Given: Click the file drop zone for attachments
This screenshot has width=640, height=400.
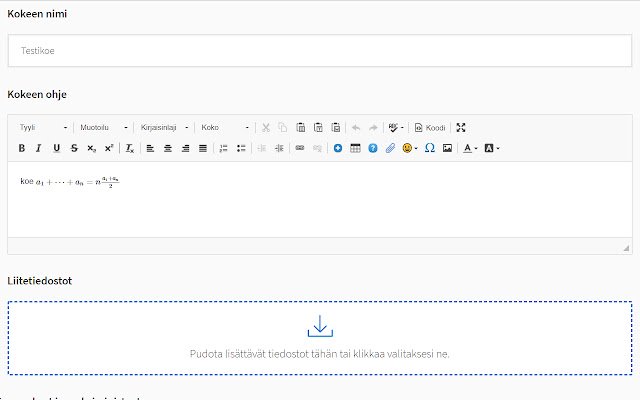Looking at the screenshot, I should tap(320, 338).
